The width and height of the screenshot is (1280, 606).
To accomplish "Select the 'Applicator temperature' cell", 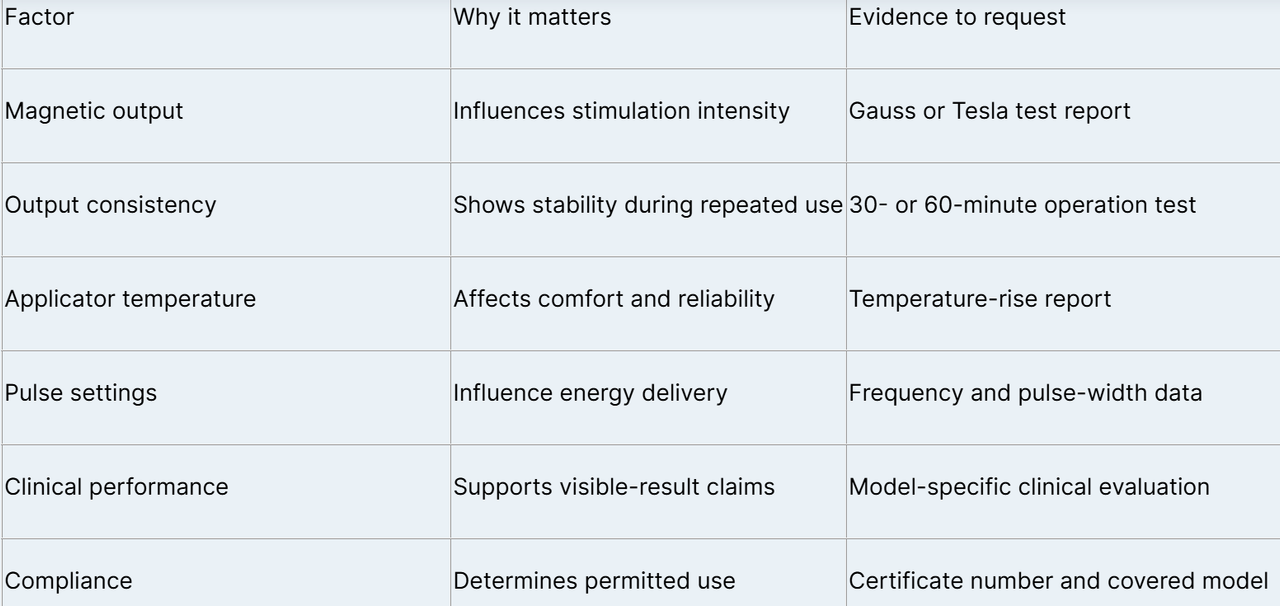I will click(x=226, y=304).
